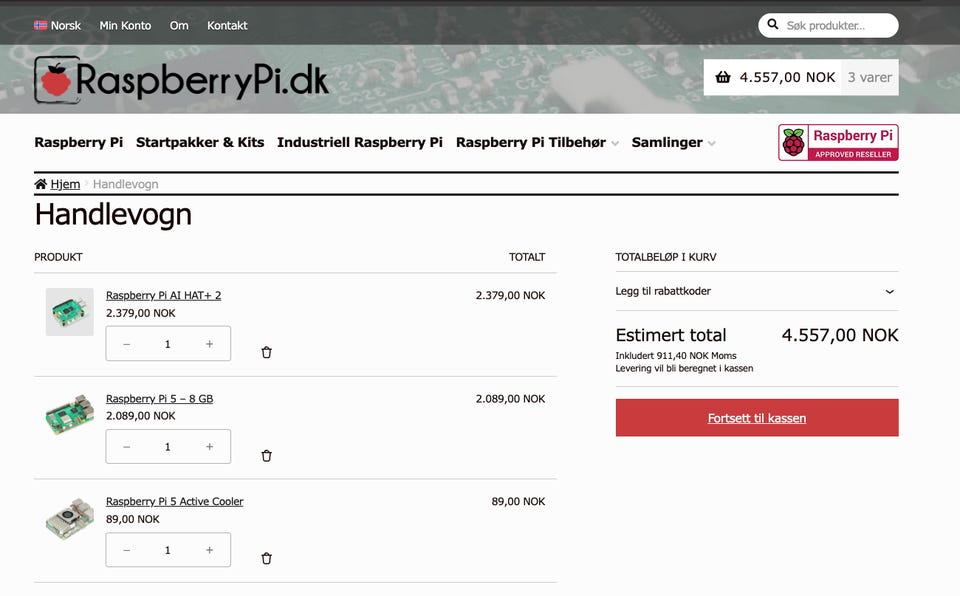Viewport: 960px width, 596px height.
Task: Click the 2.379,00 NOK row total
Action: [x=511, y=295]
